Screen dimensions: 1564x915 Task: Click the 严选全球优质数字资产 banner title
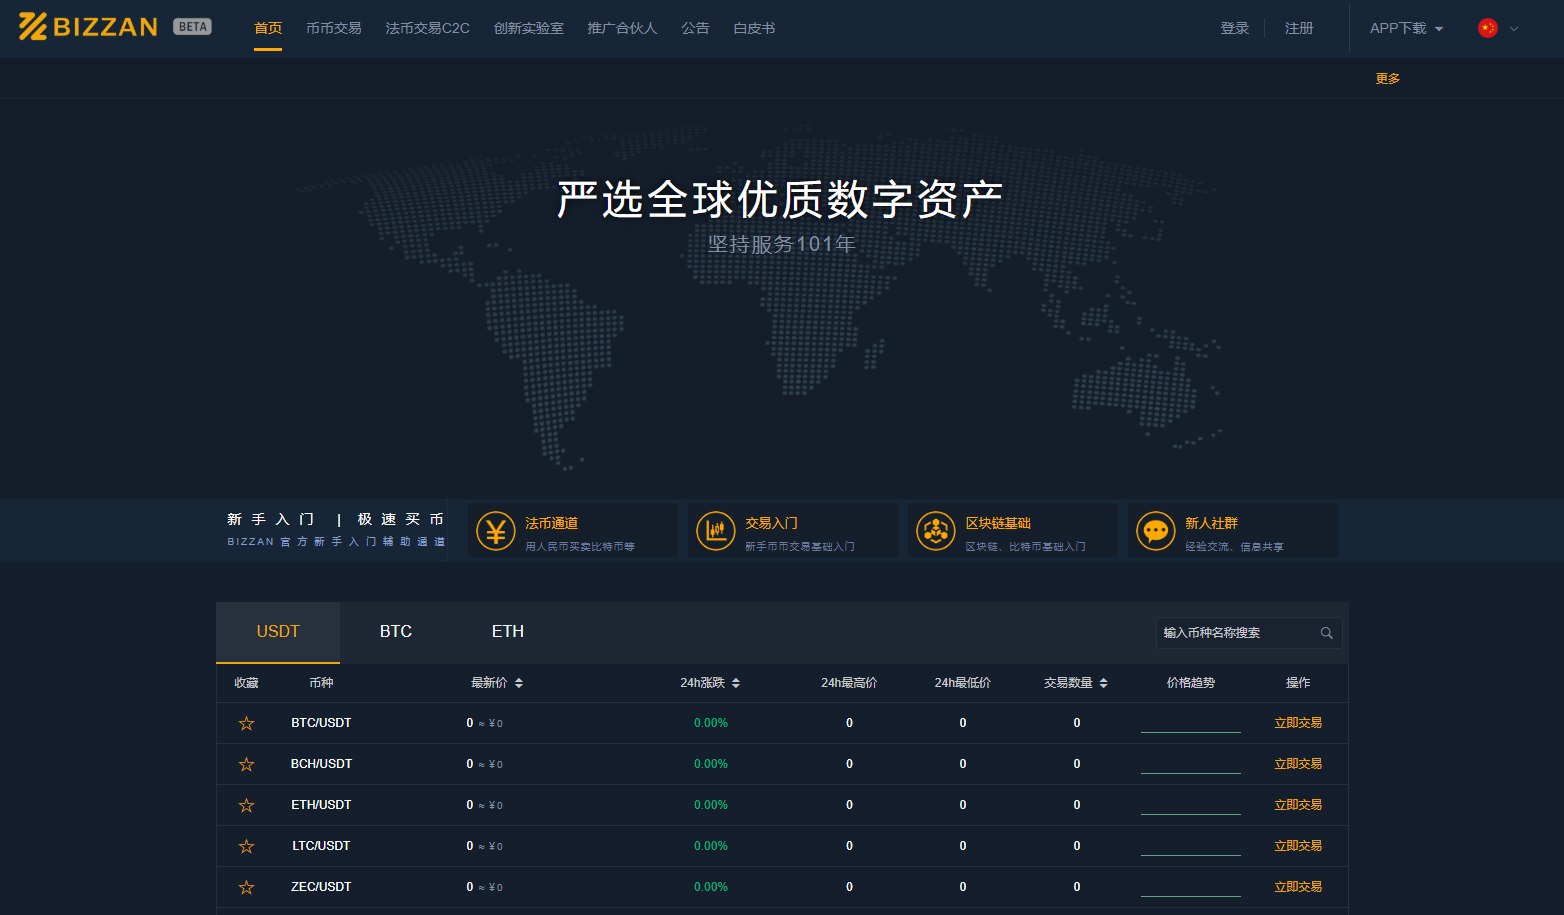click(x=780, y=200)
